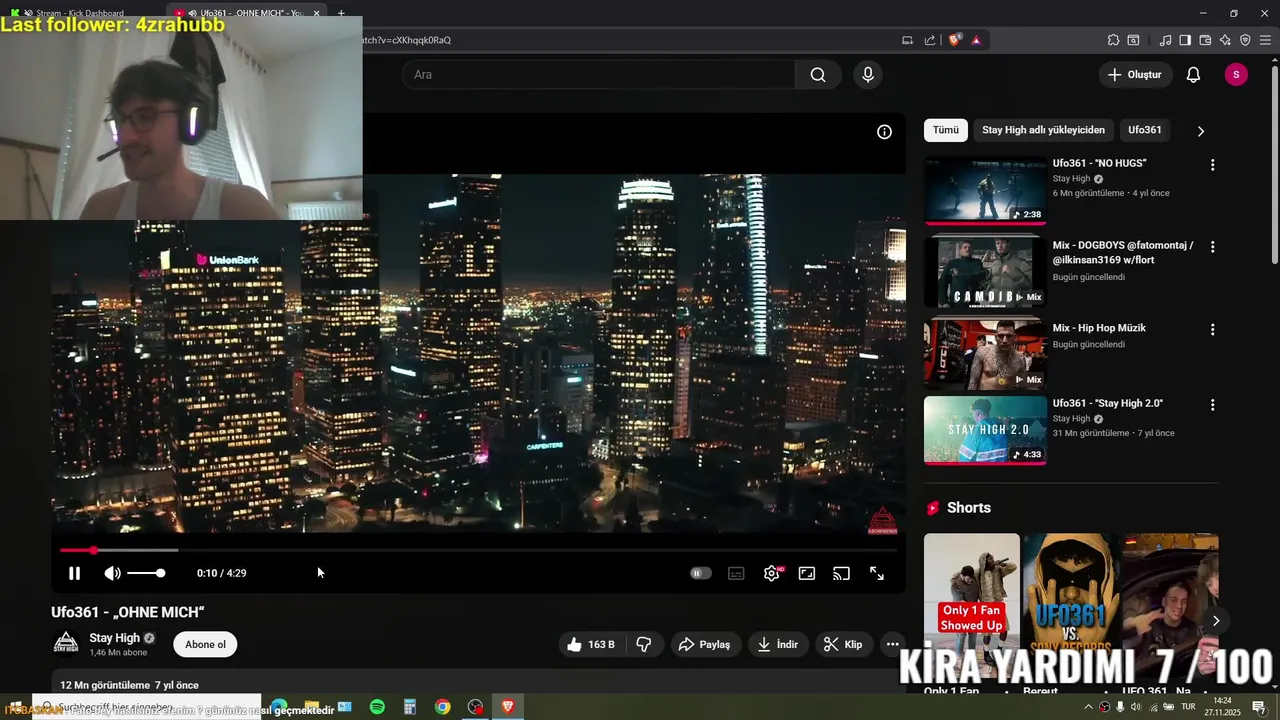Select the Ufo361 filter chip
This screenshot has width=1280, height=720.
click(x=1144, y=130)
